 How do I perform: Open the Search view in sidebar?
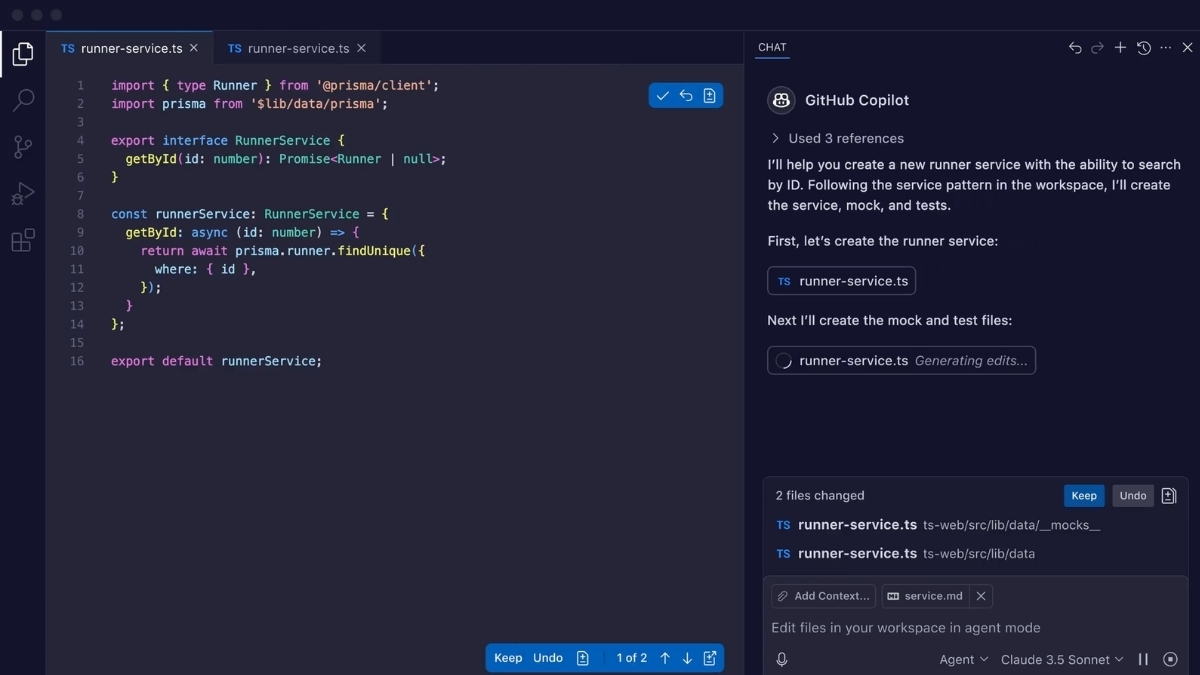coord(23,100)
